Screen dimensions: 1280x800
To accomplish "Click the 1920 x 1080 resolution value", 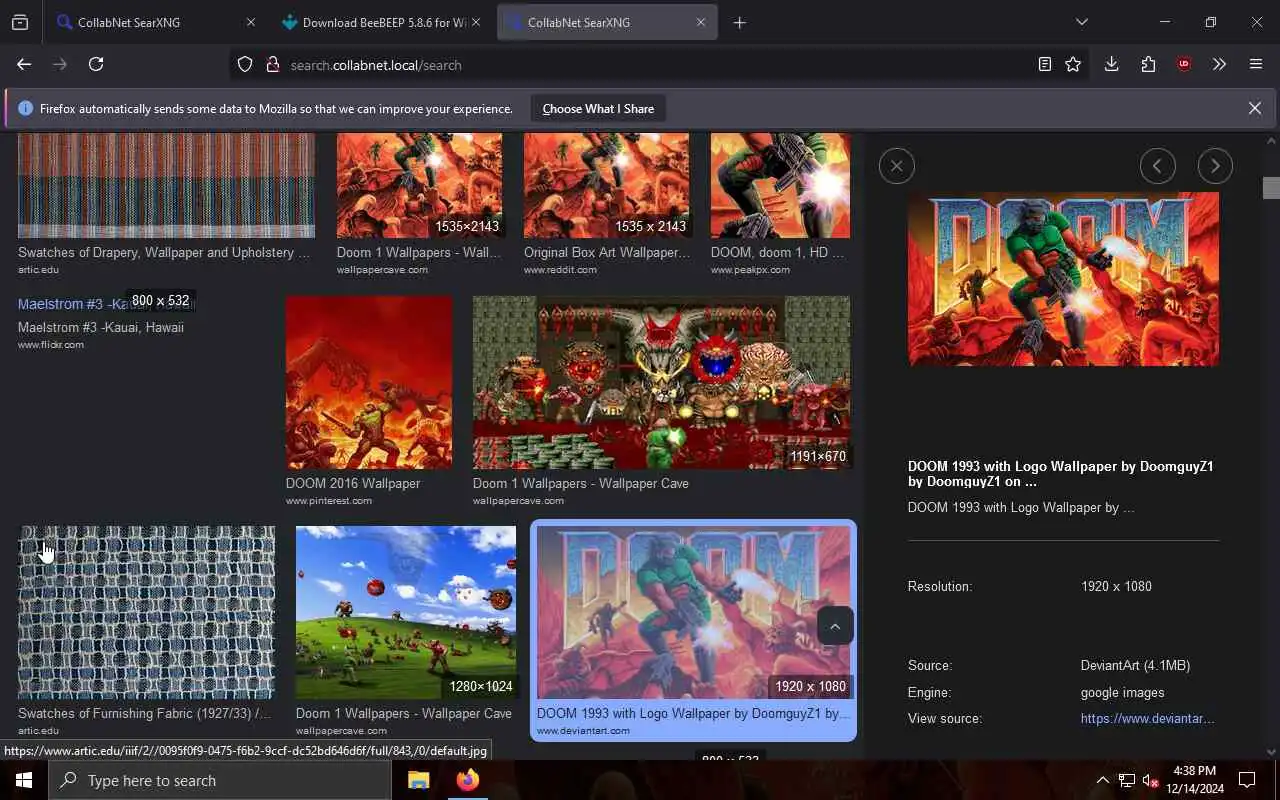I will click(x=1116, y=586).
